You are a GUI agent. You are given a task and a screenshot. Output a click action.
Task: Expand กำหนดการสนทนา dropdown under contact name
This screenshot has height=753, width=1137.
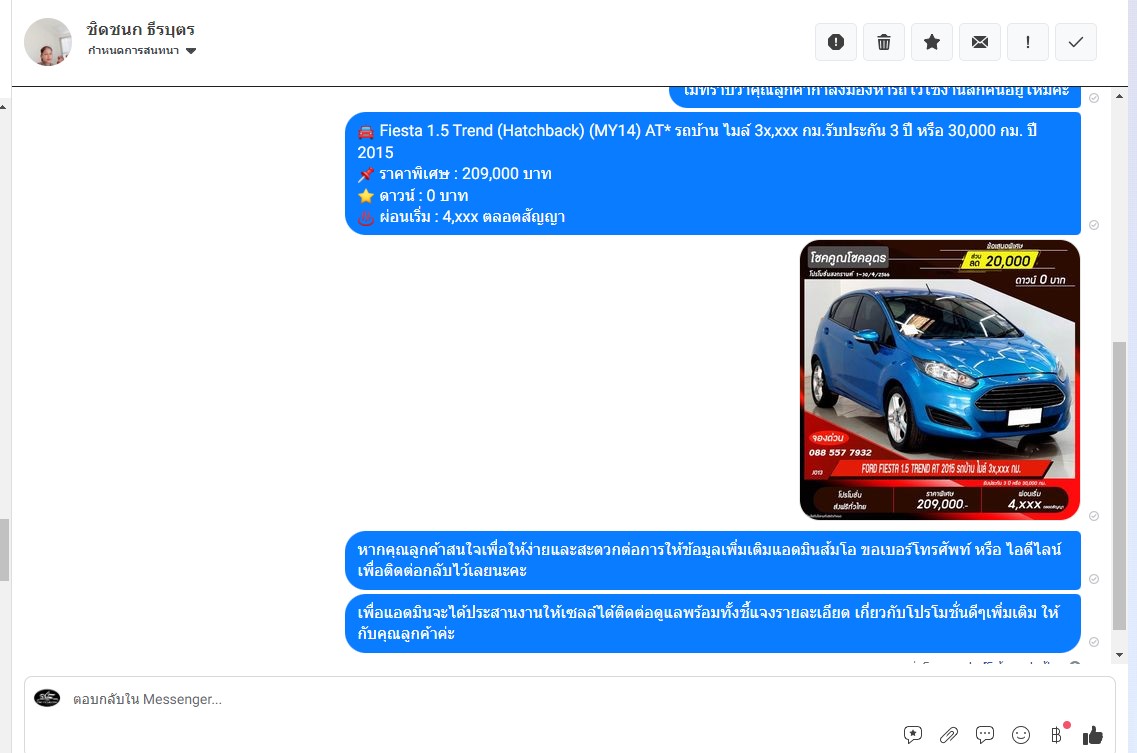pos(142,51)
